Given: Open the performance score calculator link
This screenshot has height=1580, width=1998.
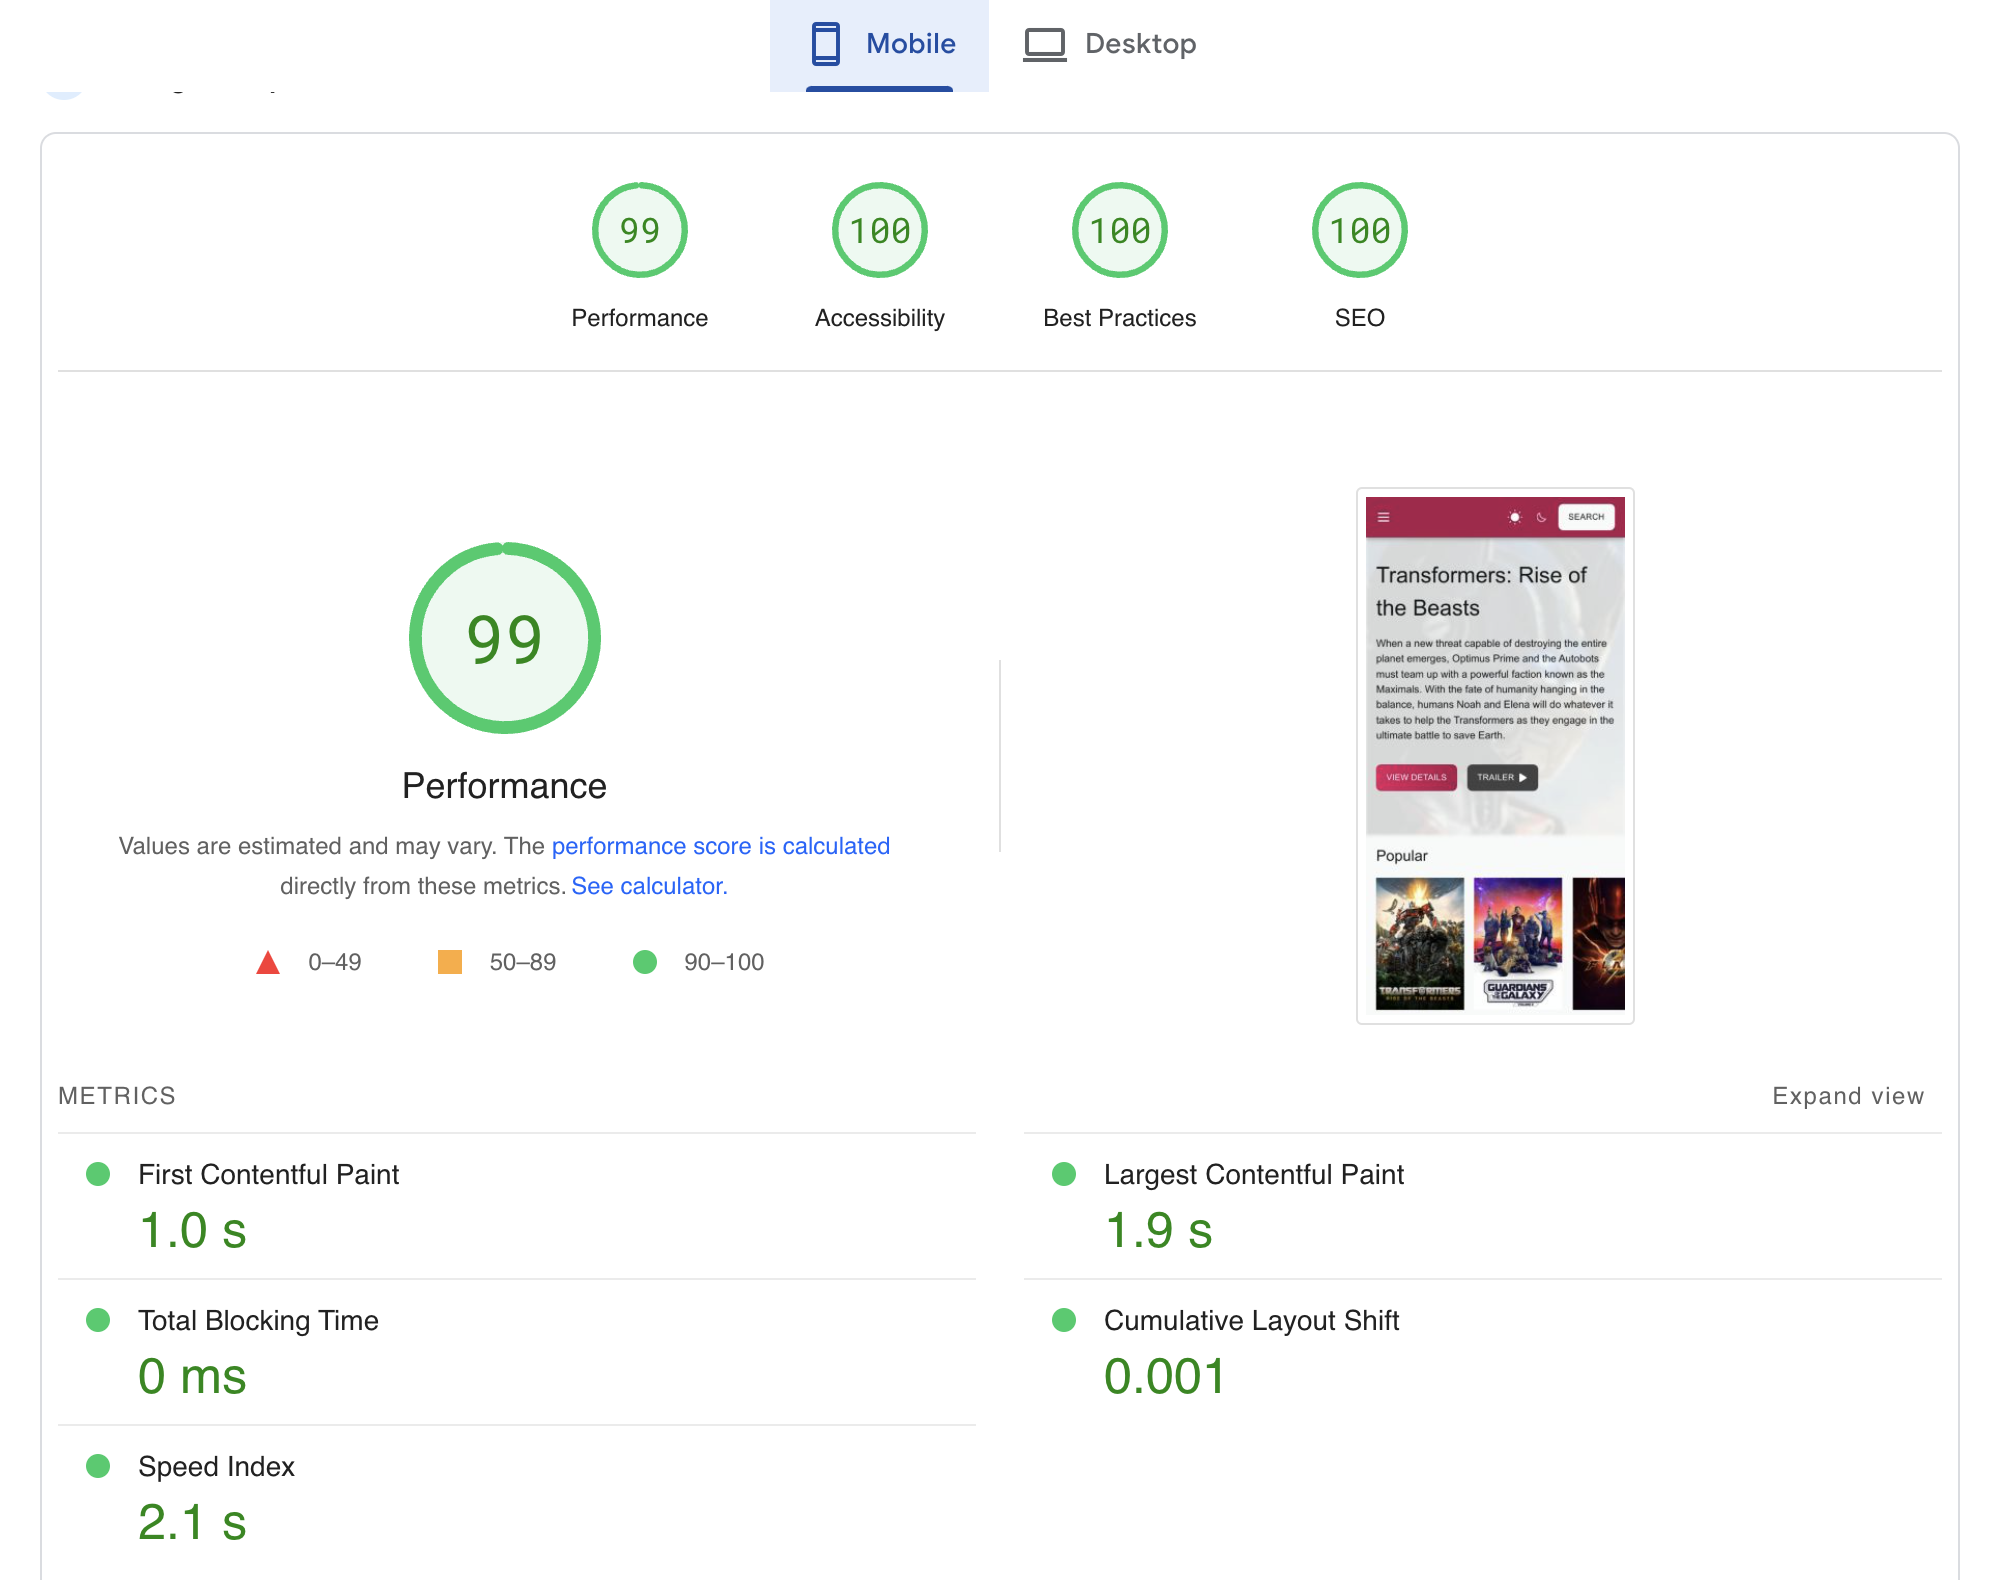Looking at the screenshot, I should (x=649, y=884).
